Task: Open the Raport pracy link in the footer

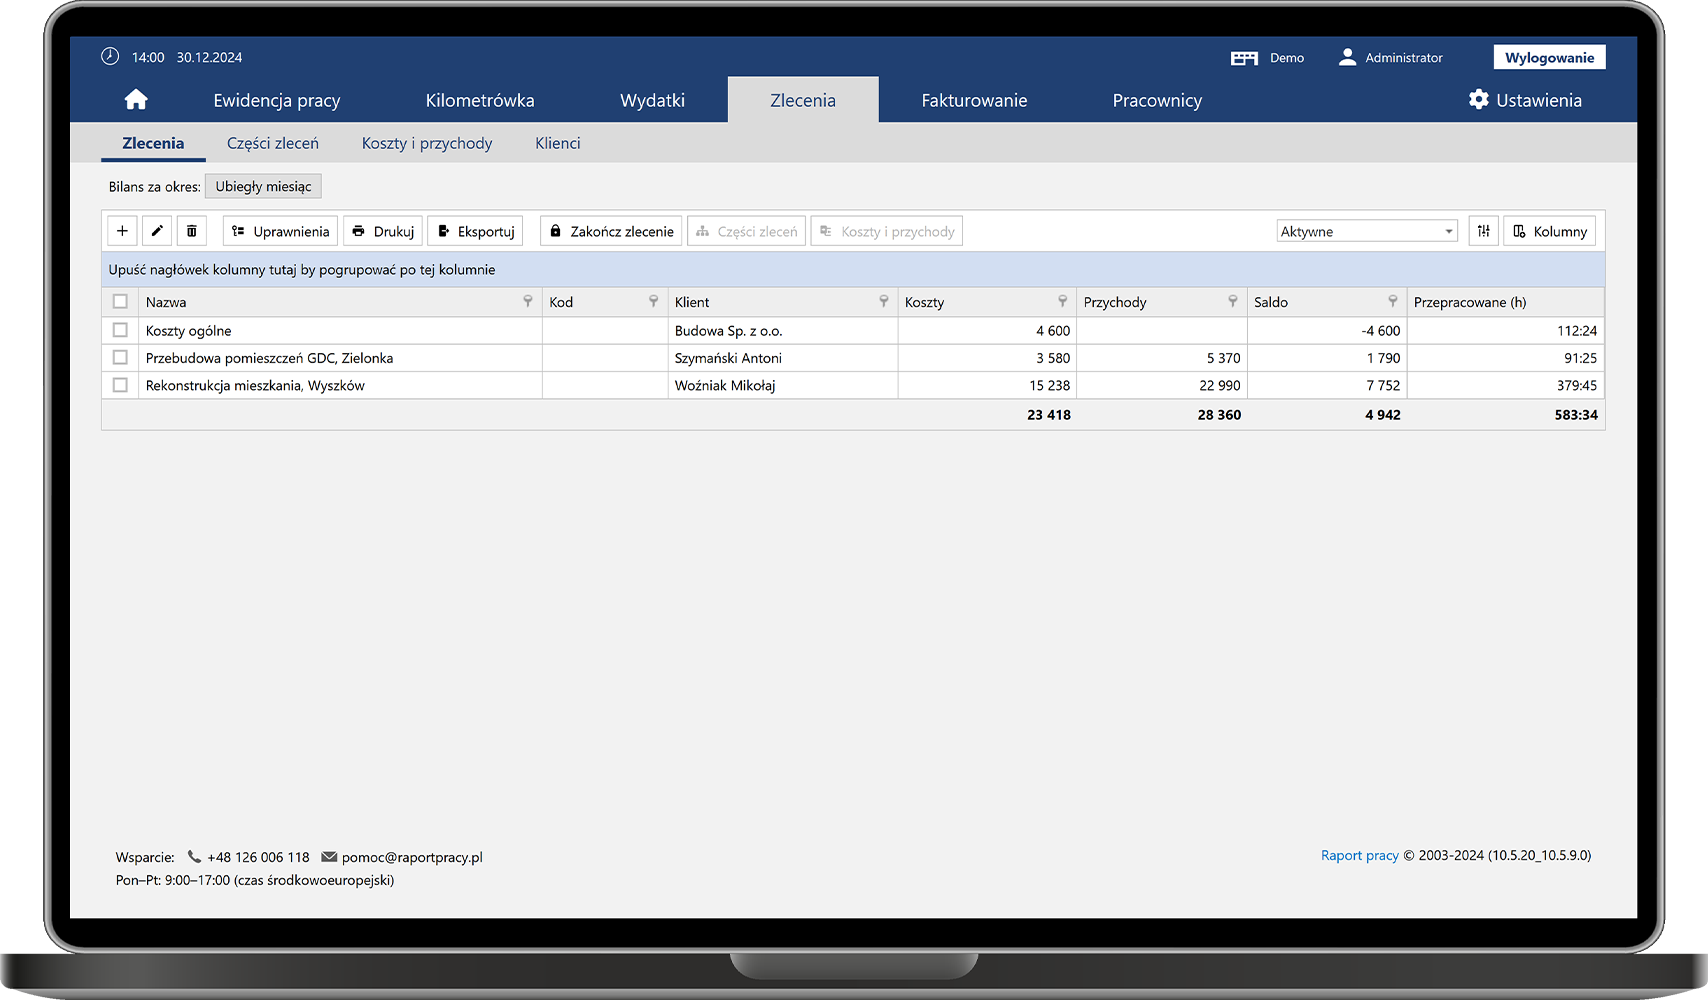Action: click(1359, 855)
